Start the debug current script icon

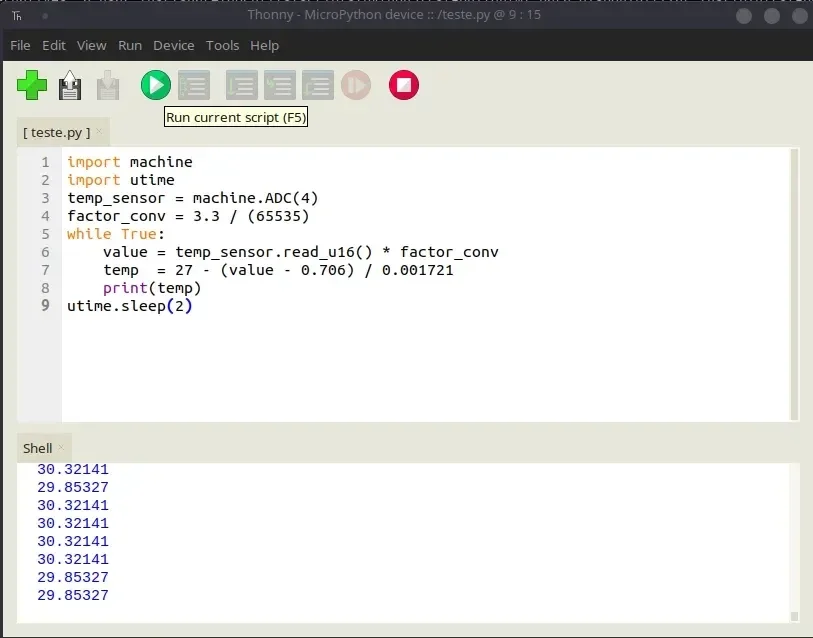pyautogui.click(x=194, y=85)
